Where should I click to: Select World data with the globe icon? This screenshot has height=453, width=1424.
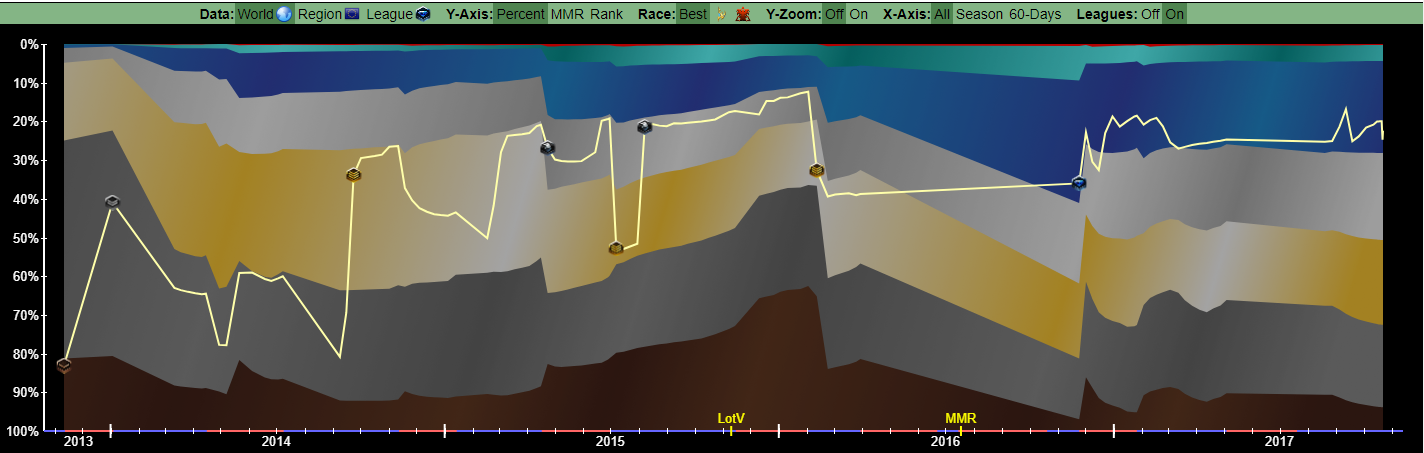click(264, 14)
